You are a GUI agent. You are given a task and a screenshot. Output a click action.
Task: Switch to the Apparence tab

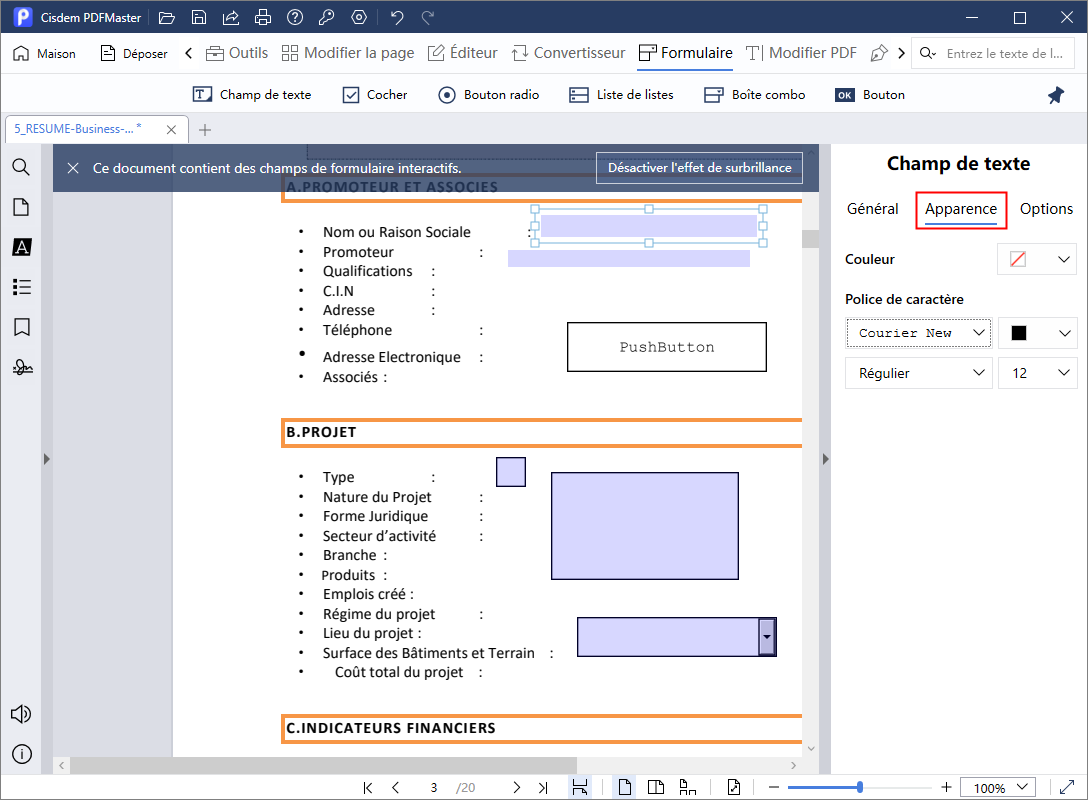coord(961,209)
